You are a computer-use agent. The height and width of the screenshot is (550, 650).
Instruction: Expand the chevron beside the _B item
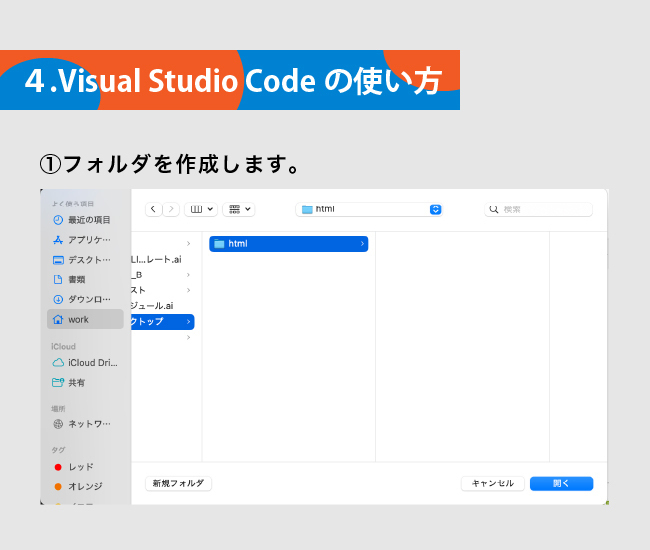[x=189, y=275]
